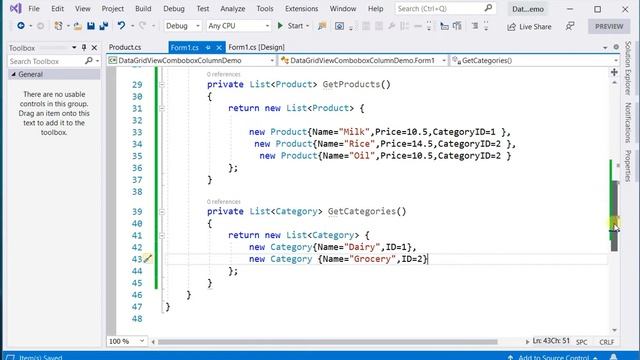Viewport: 640px width, 360px height.
Task: Close the Toolbox panel
Action: point(94,48)
